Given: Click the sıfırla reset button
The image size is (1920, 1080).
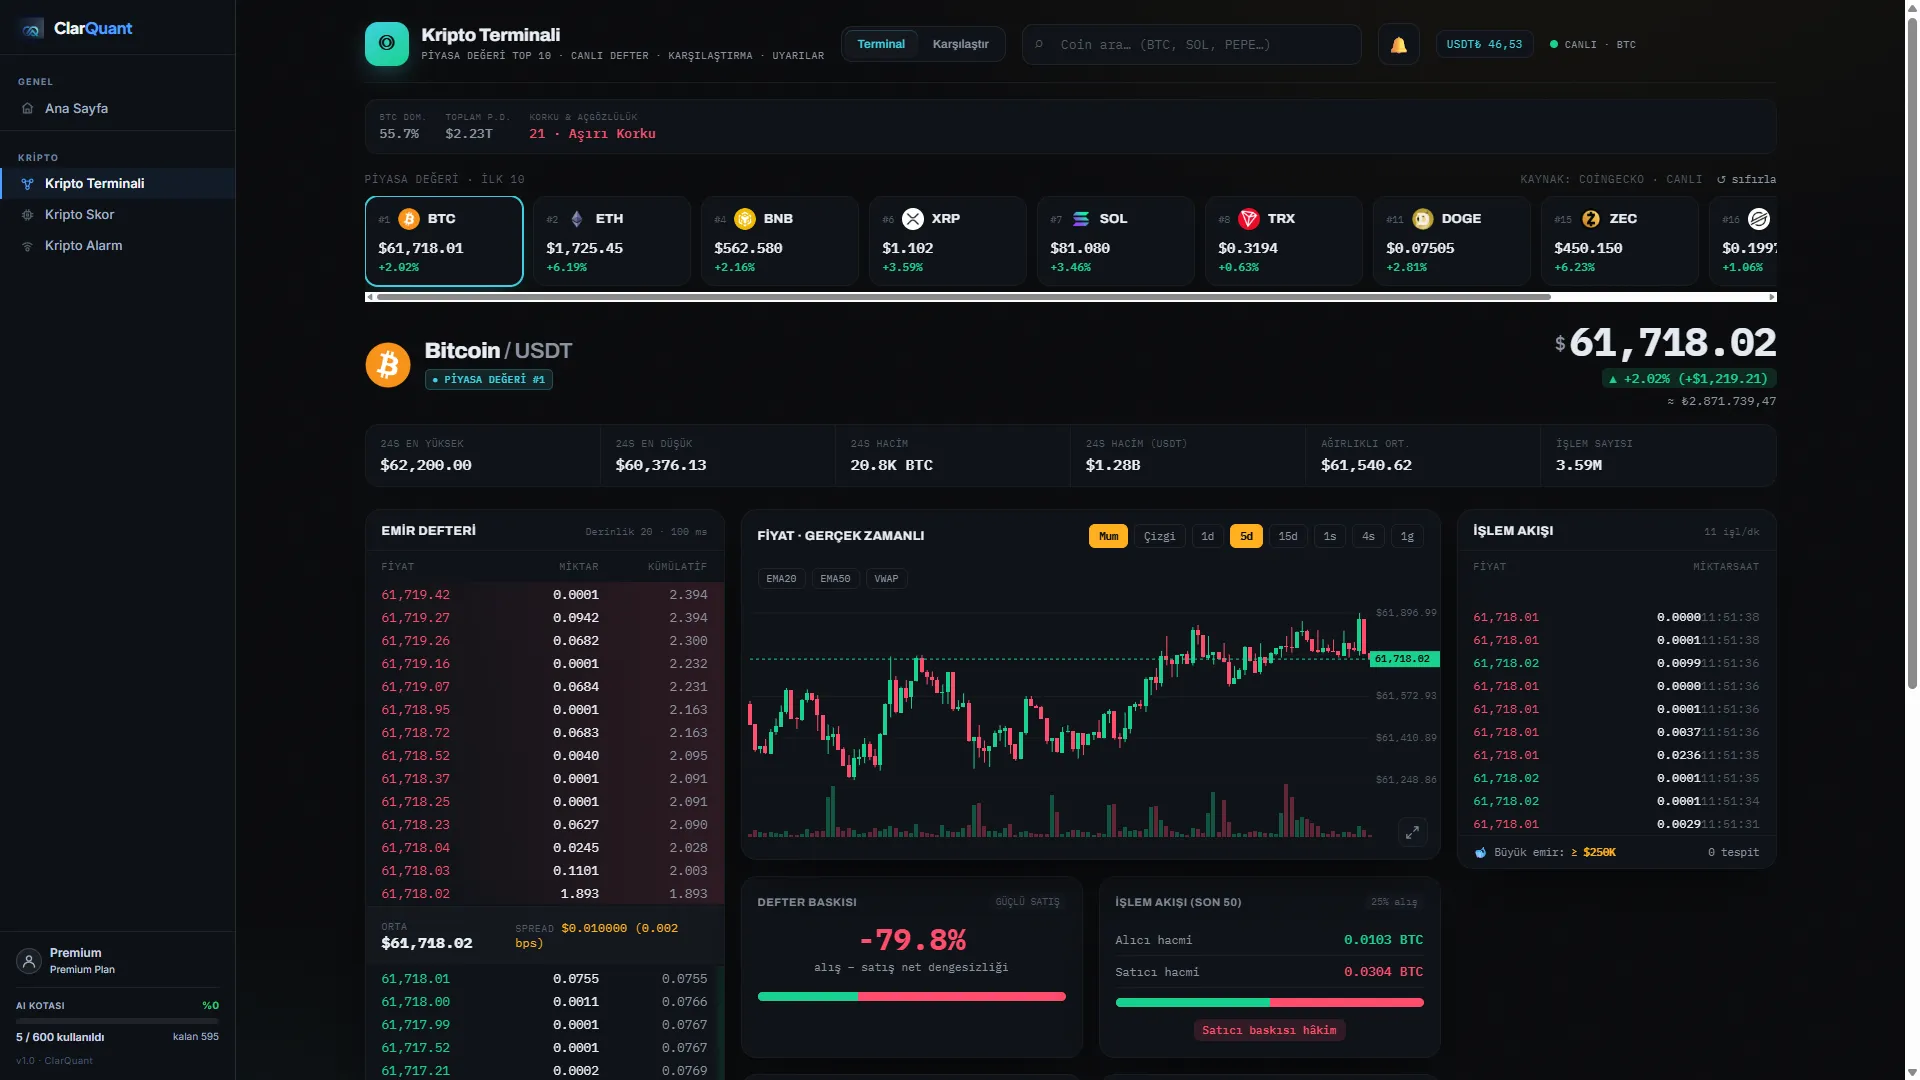Looking at the screenshot, I should pos(1747,180).
